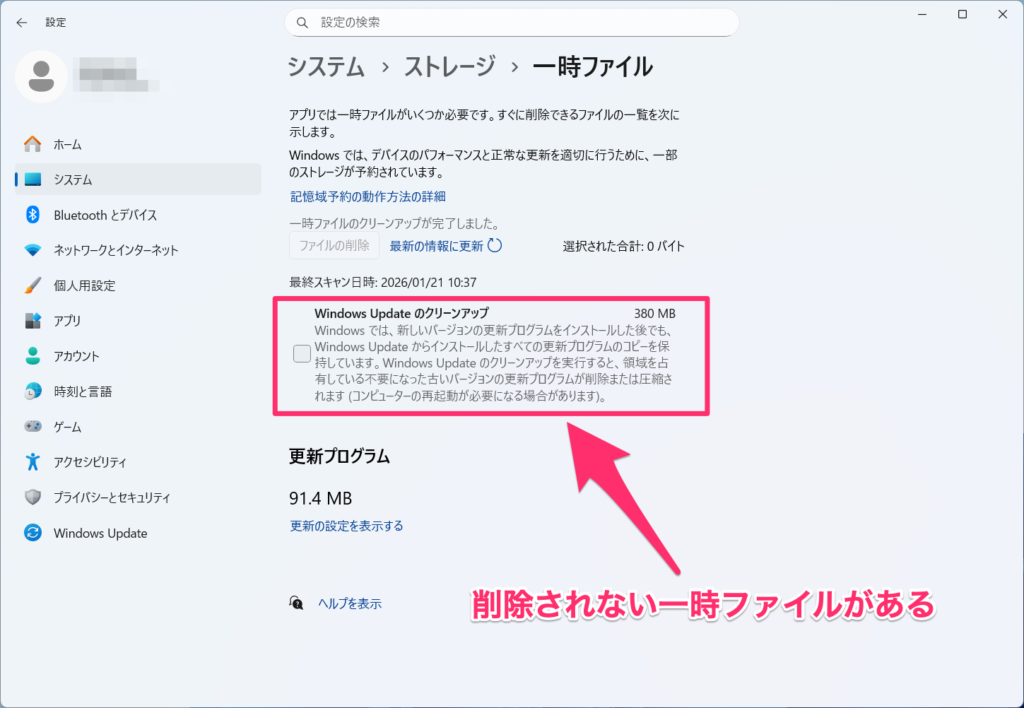Screen dimensions: 1024x708
Task: Click the Home icon in sidebar
Action: click(x=33, y=144)
